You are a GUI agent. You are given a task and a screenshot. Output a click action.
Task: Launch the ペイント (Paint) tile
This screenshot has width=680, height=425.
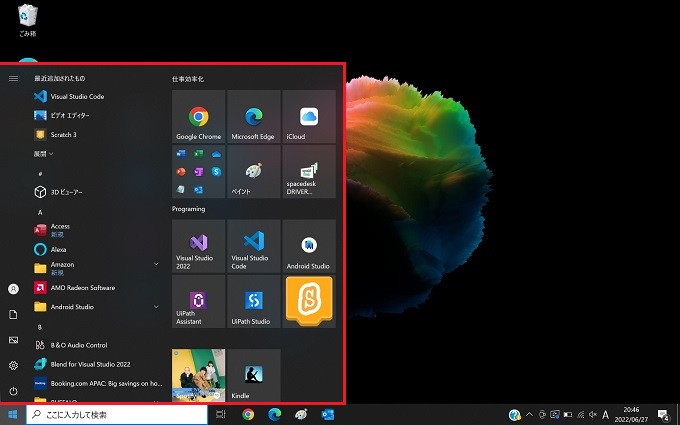[x=254, y=171]
